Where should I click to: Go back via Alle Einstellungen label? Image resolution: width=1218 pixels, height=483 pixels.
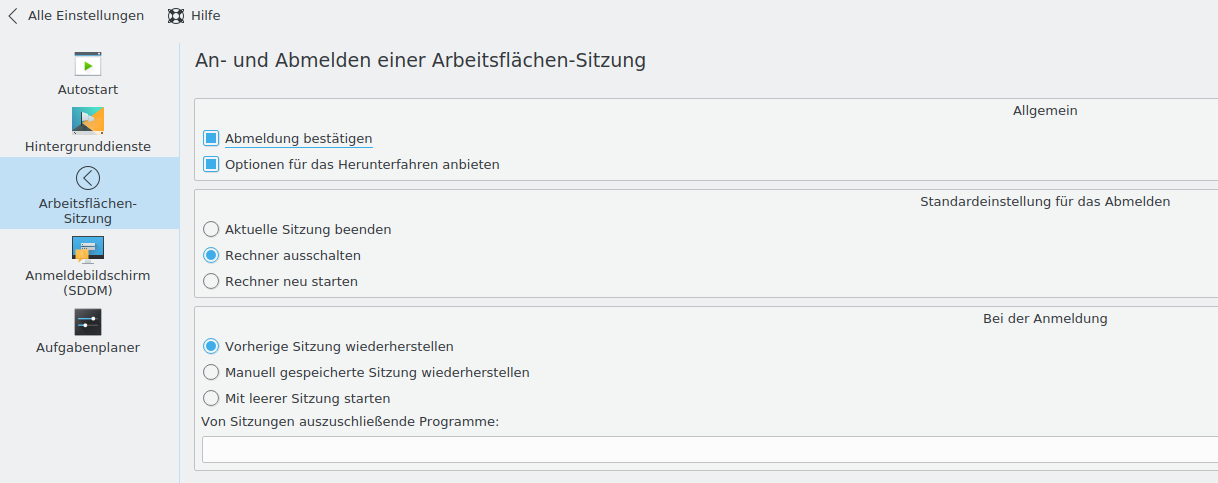click(x=86, y=16)
